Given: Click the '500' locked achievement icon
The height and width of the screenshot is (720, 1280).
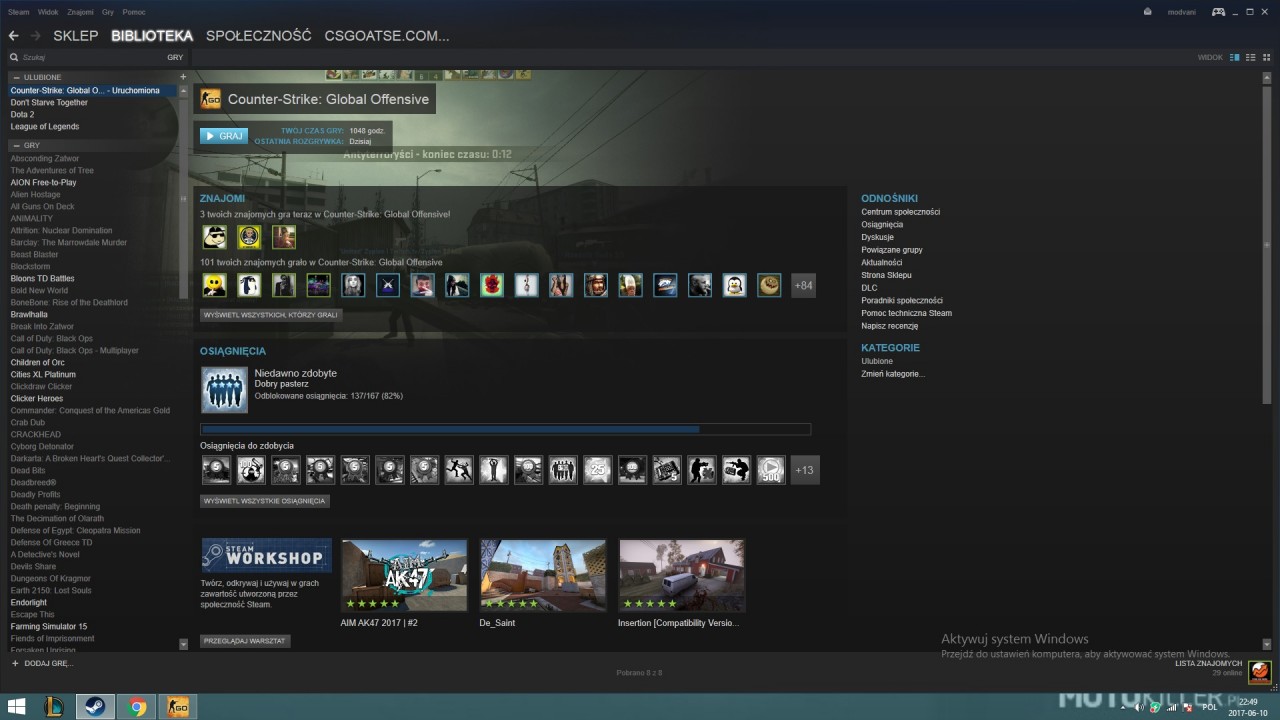Looking at the screenshot, I should (x=770, y=470).
